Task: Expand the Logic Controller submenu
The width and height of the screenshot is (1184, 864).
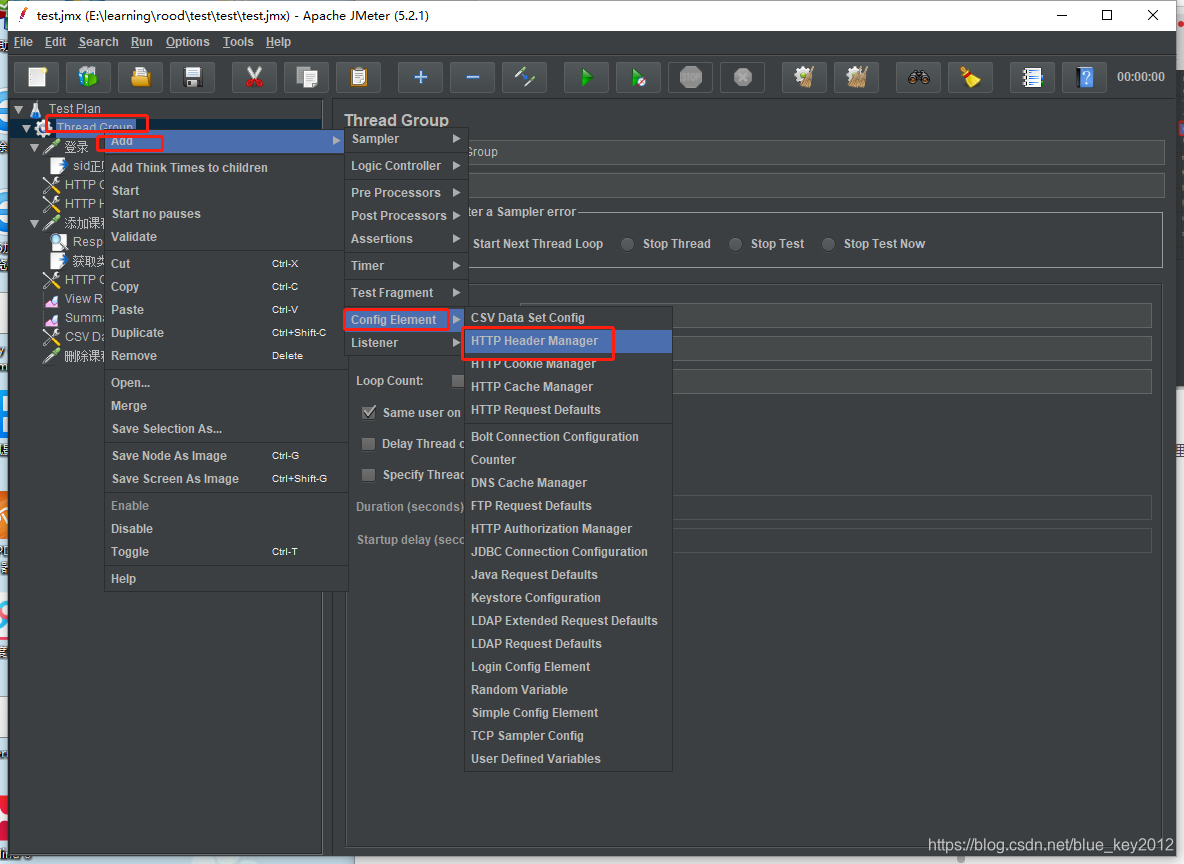Action: click(406, 165)
